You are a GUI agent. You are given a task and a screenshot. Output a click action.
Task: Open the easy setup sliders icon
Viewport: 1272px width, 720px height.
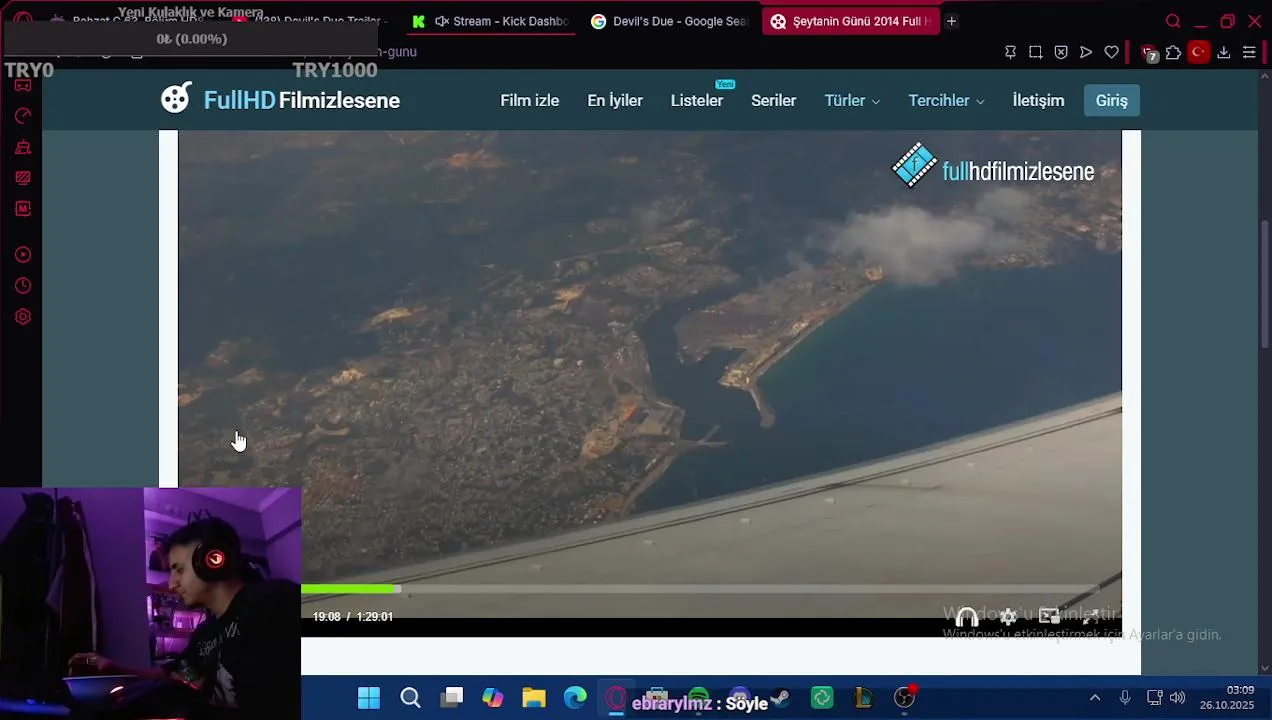pyautogui.click(x=1249, y=52)
